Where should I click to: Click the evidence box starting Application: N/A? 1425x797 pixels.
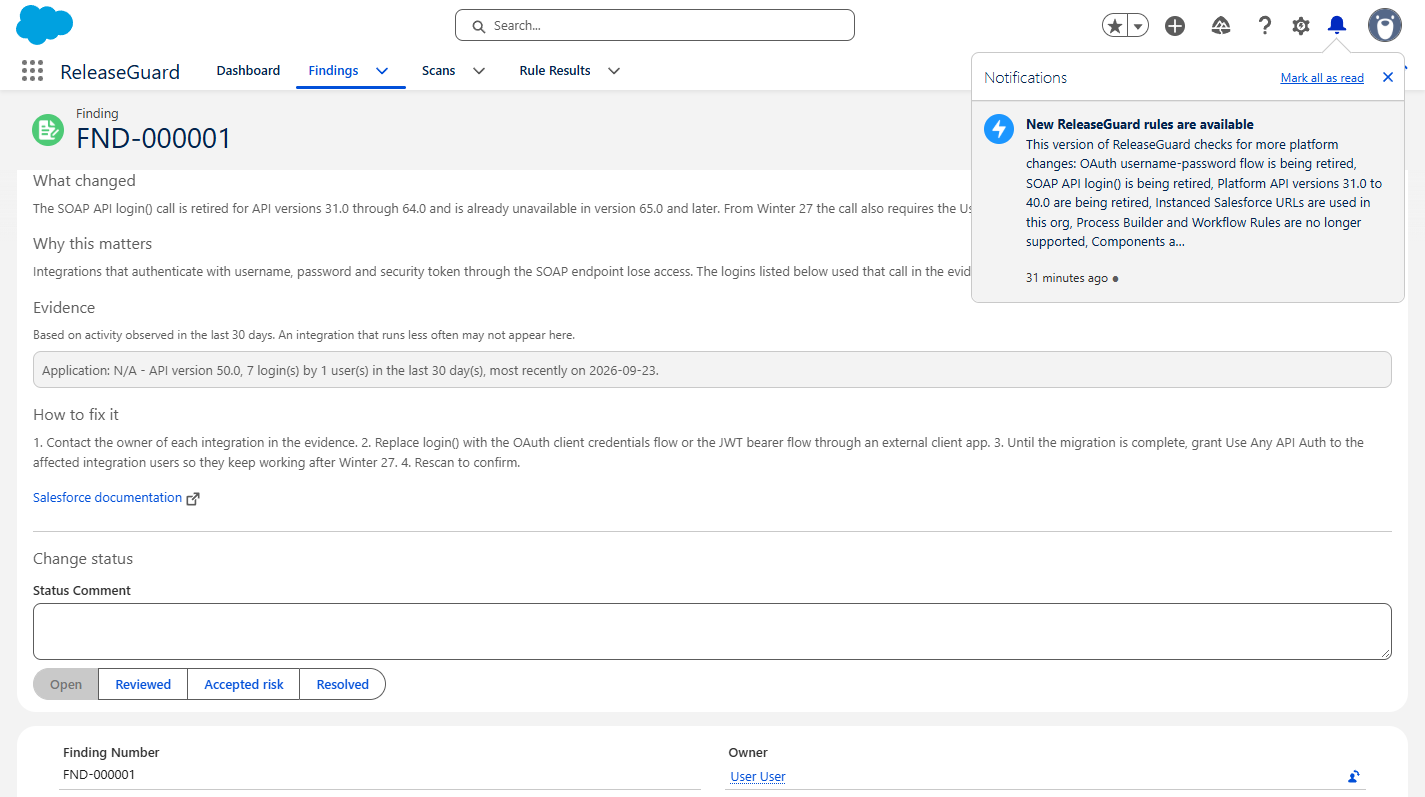[x=712, y=370]
